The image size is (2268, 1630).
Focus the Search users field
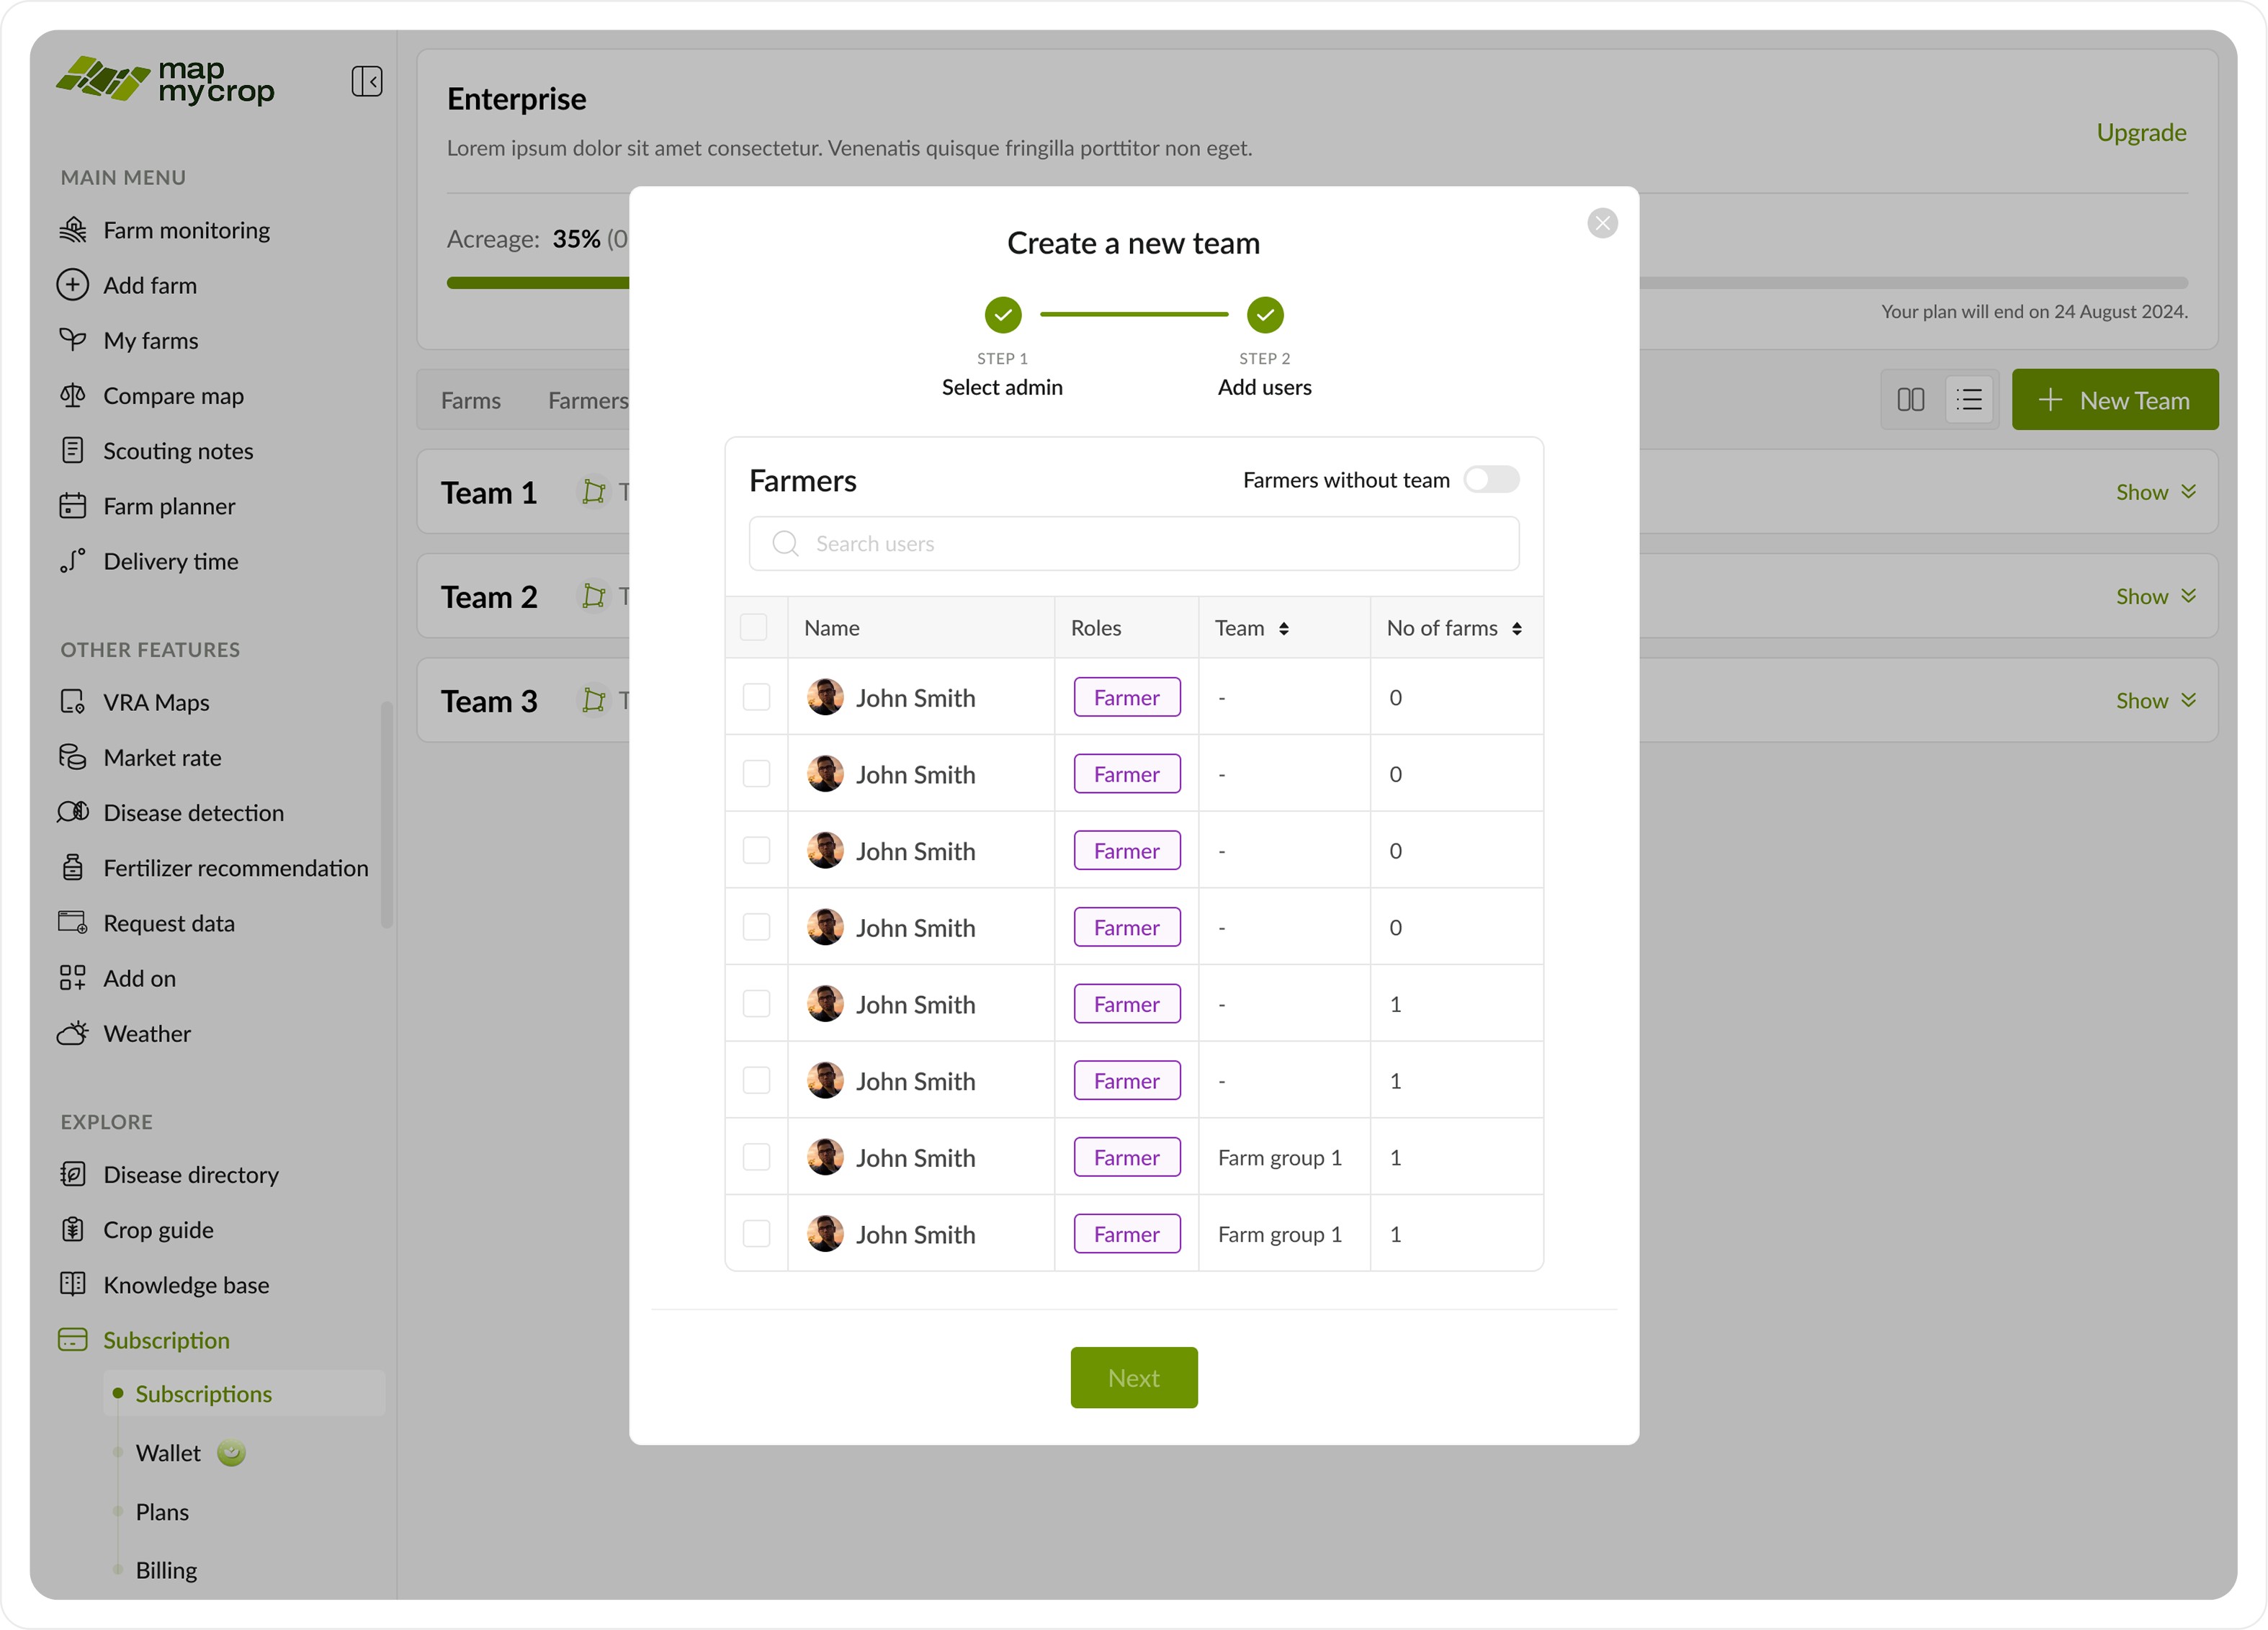pos(1133,544)
